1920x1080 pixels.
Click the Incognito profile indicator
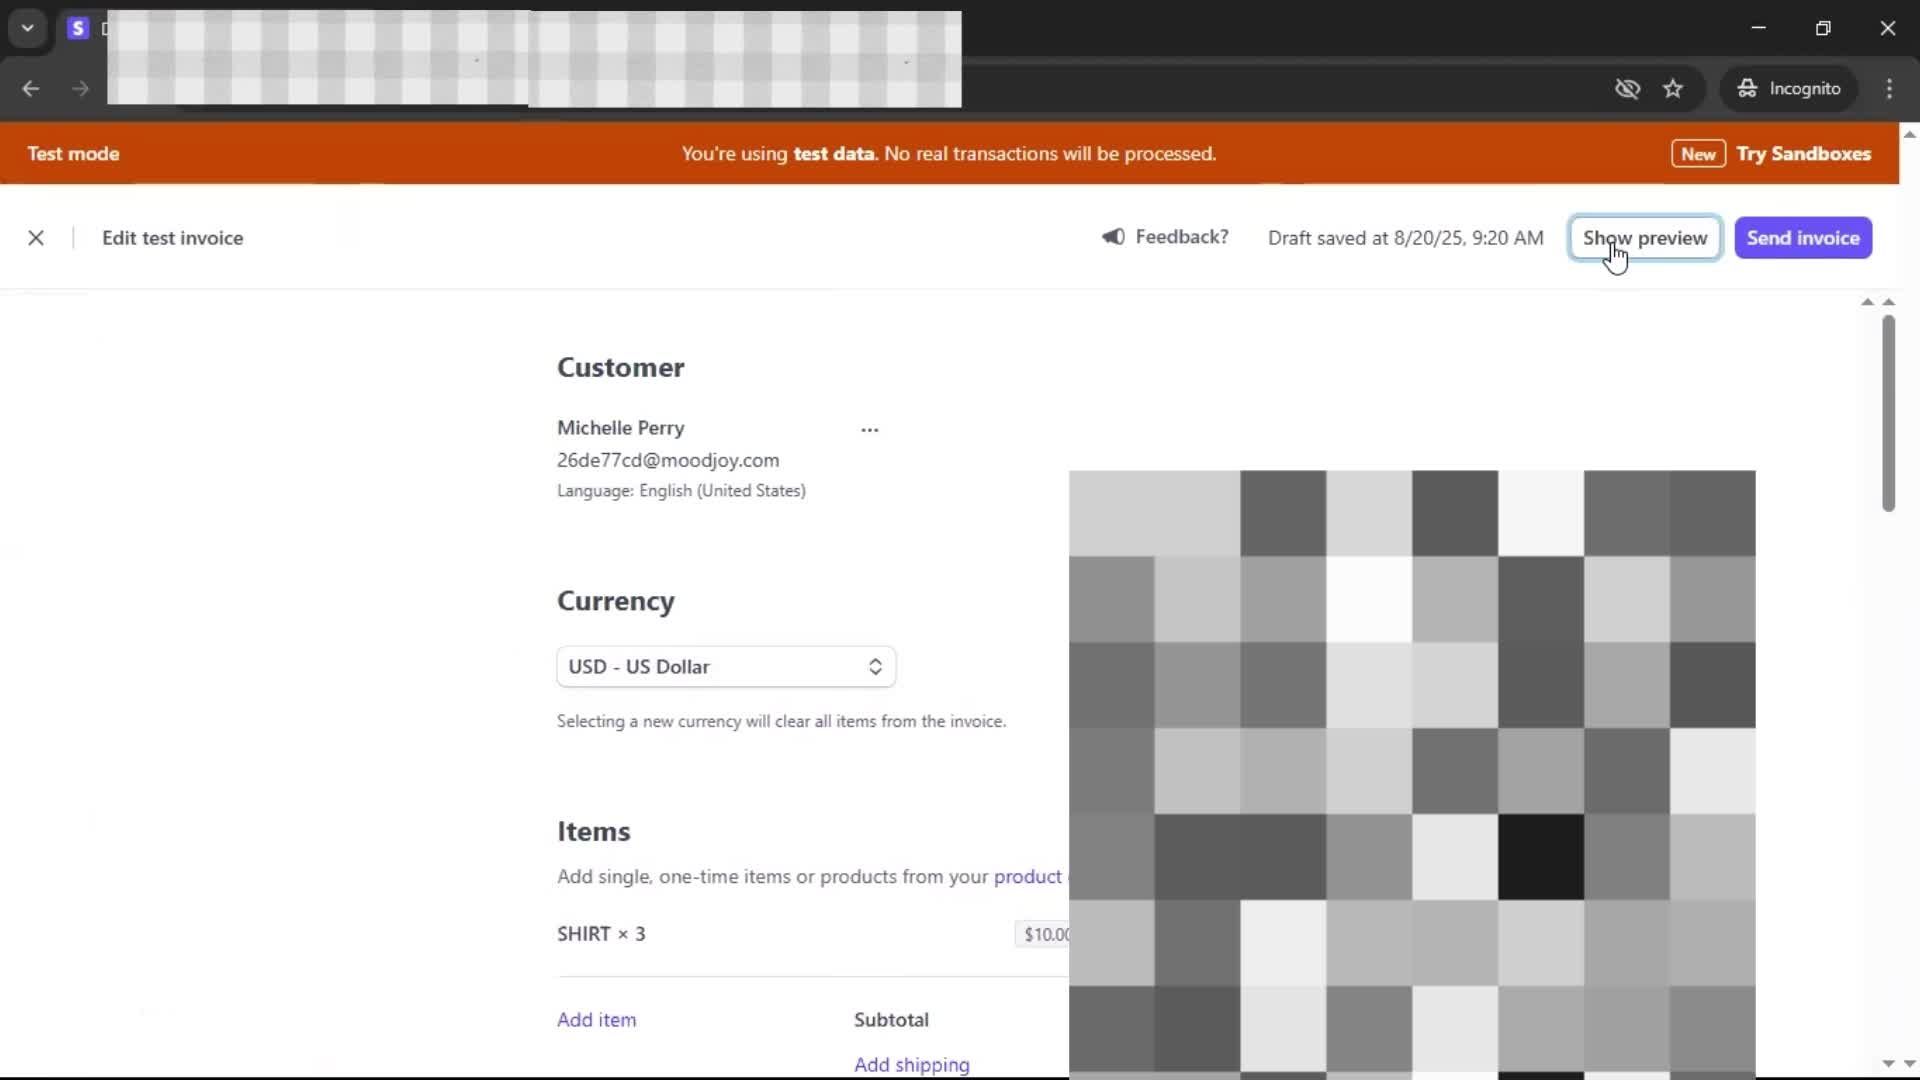[x=1789, y=89]
